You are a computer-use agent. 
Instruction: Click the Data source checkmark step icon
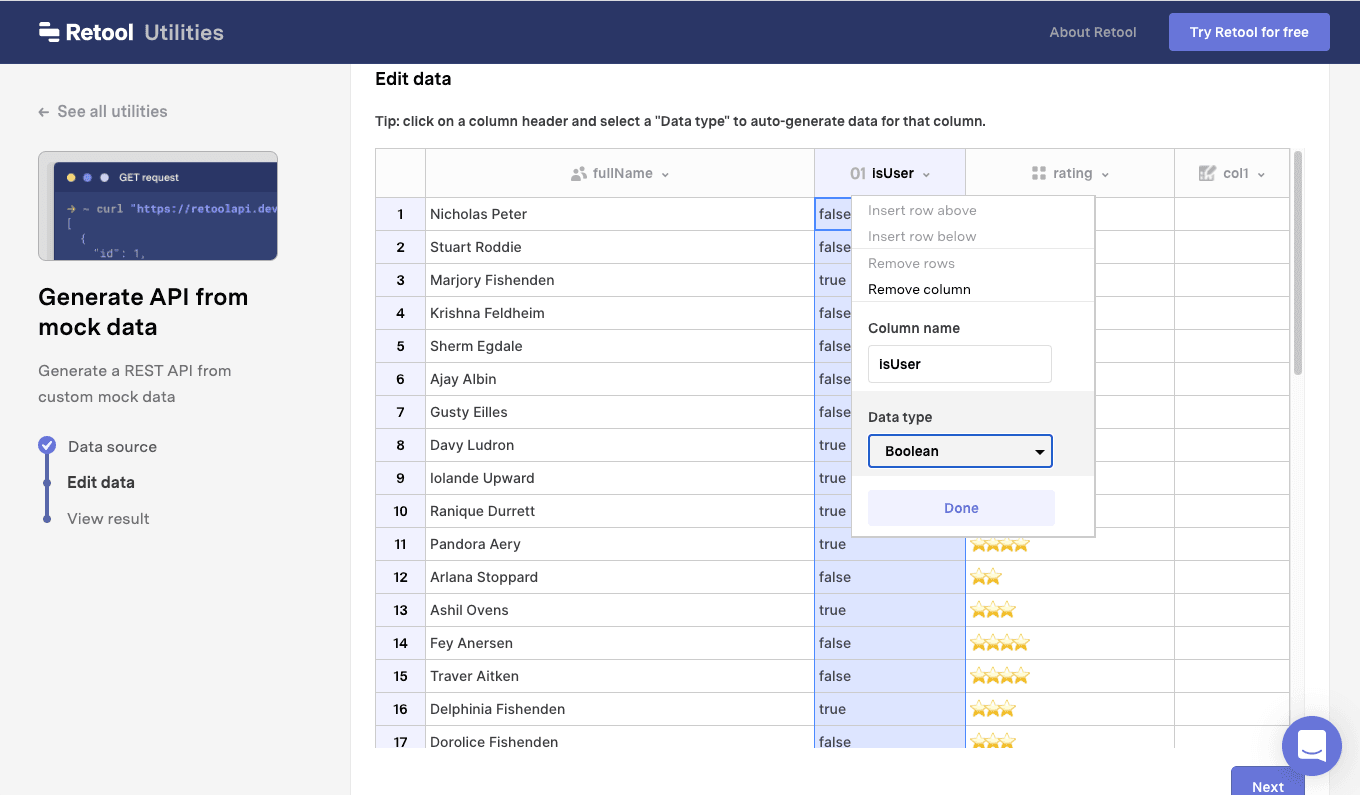47,446
